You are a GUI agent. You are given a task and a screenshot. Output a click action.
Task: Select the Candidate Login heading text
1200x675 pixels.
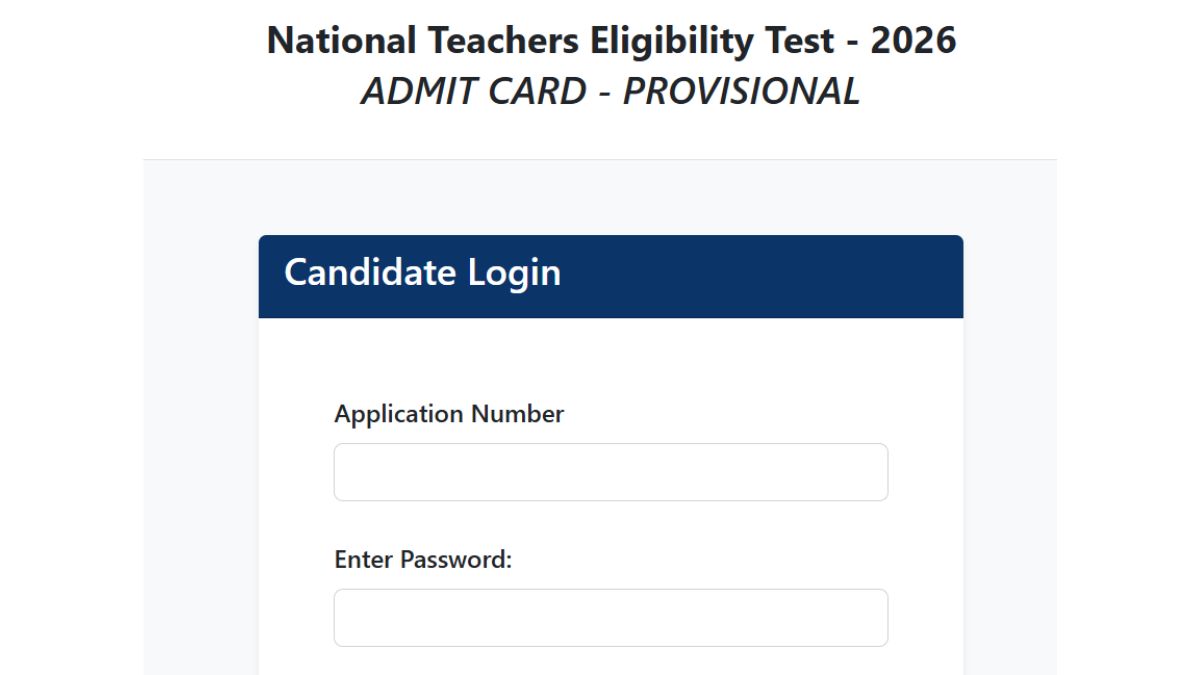point(422,273)
